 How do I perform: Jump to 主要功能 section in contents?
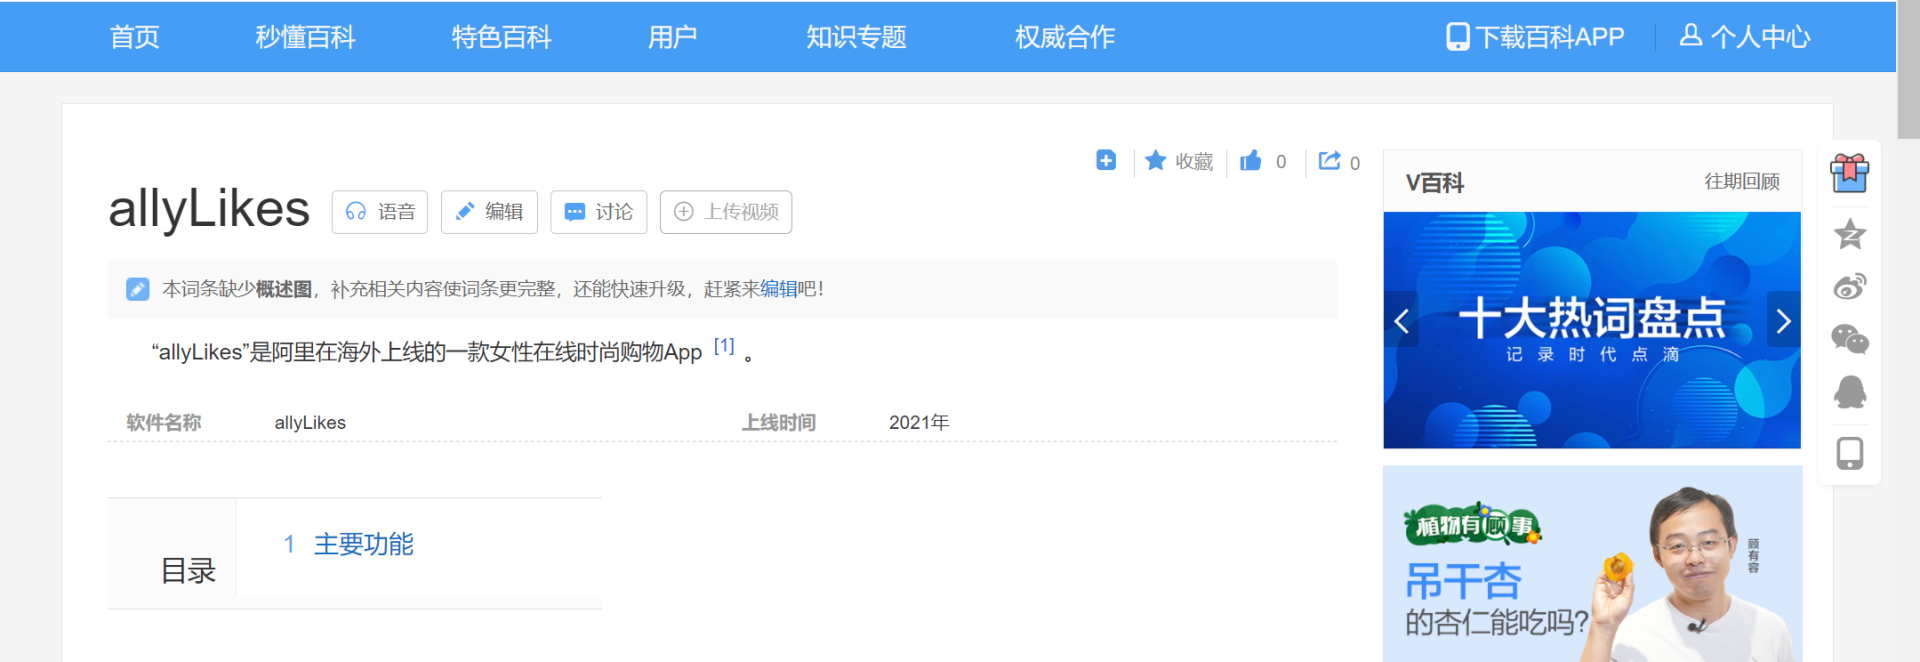click(x=364, y=544)
